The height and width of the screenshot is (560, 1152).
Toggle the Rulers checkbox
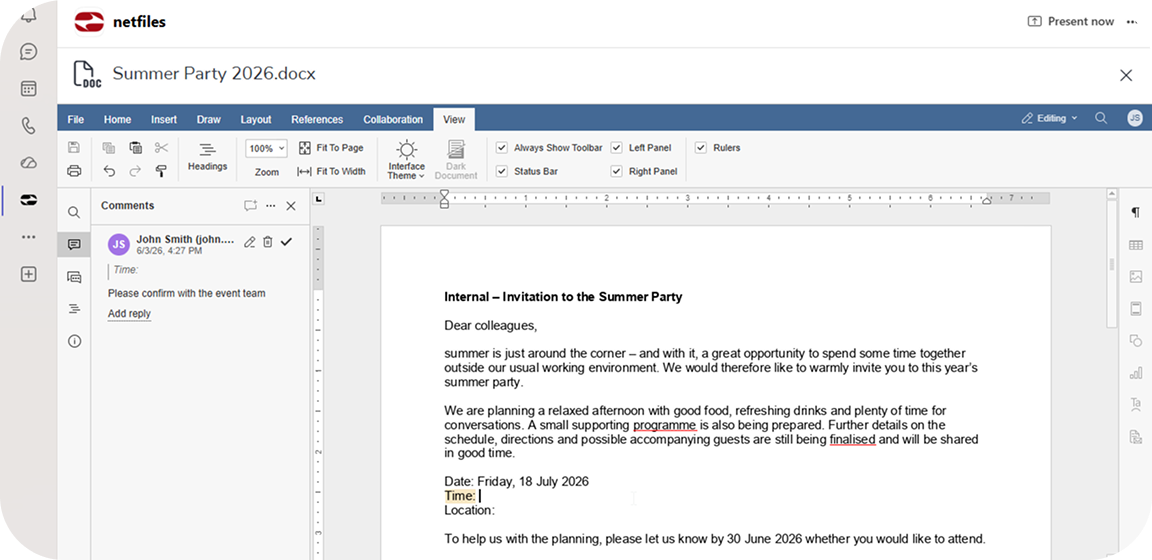point(701,148)
